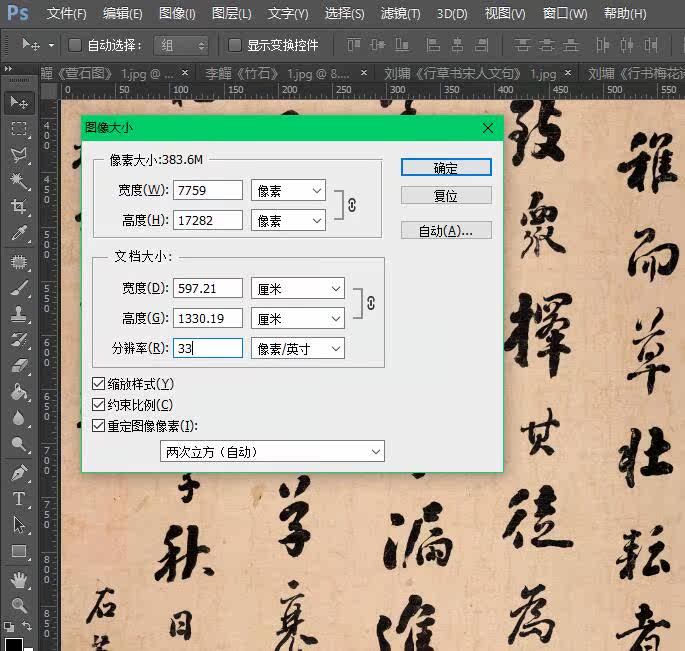Screen dimensions: 685x651
Task: Select the Patch healing tool
Action: click(18, 262)
